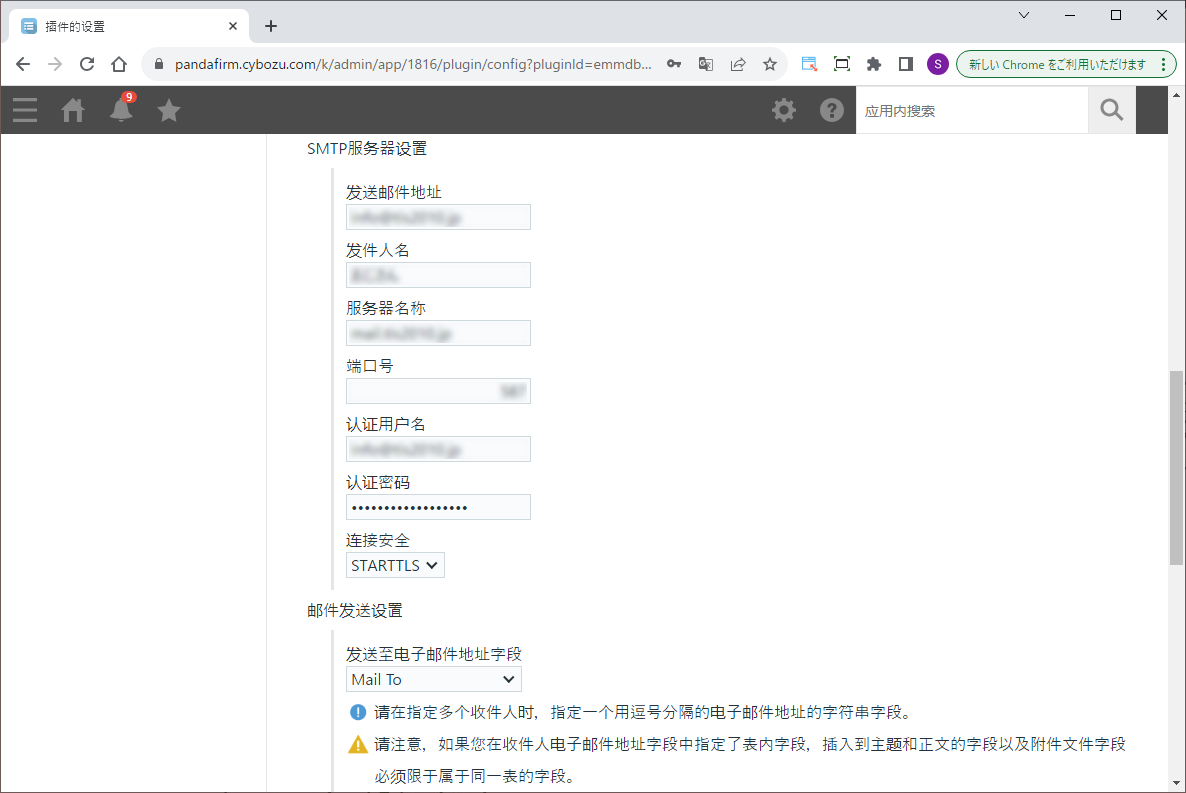Open the notifications bell with 9 alerts

121,110
